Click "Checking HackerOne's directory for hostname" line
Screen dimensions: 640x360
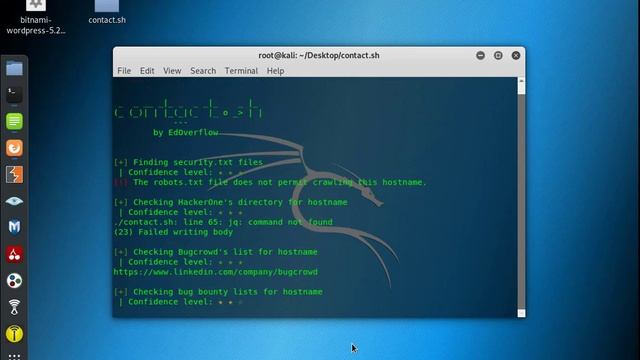pos(231,202)
